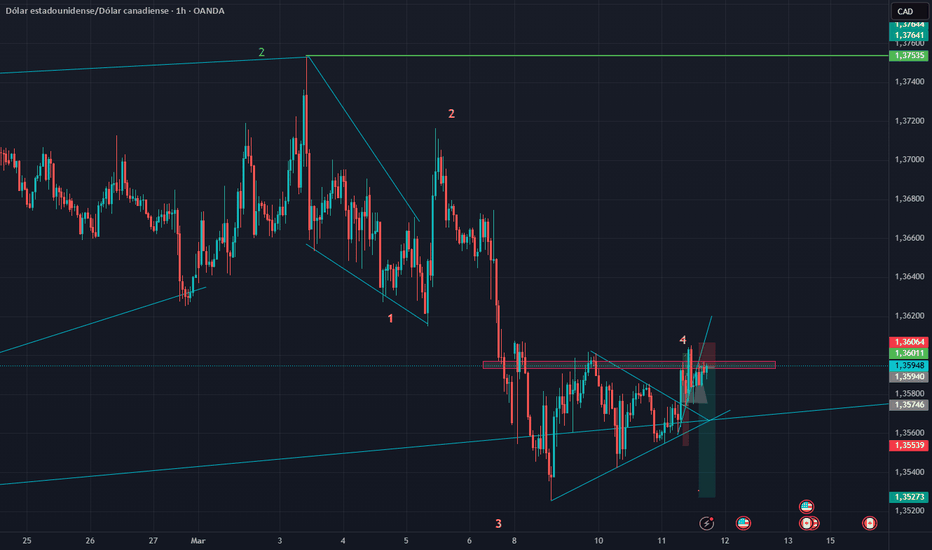This screenshot has height=550, width=932.
Task: Open the US flag event near date 12
Action: coord(743,523)
